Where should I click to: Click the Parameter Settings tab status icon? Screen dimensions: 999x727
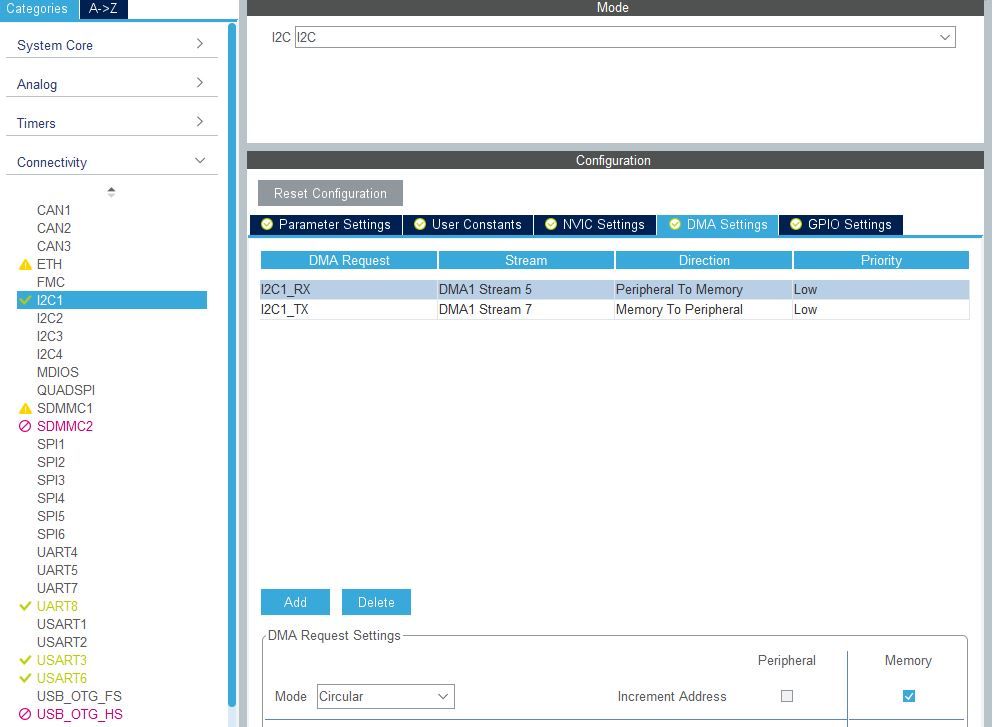(267, 224)
